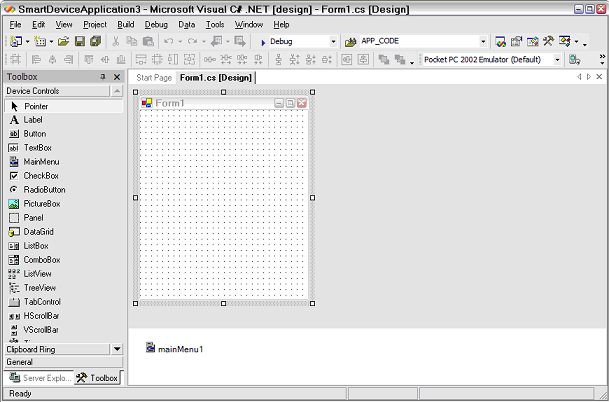Select the TreeView control in Toolbox
The image size is (609, 402).
click(x=64, y=288)
